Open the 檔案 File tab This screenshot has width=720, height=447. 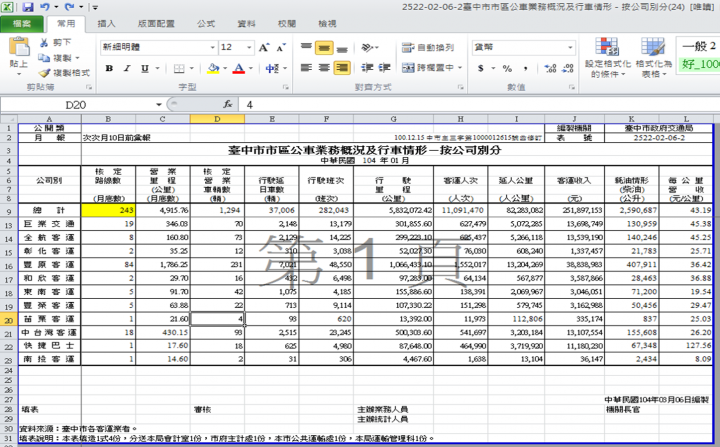coord(22,24)
